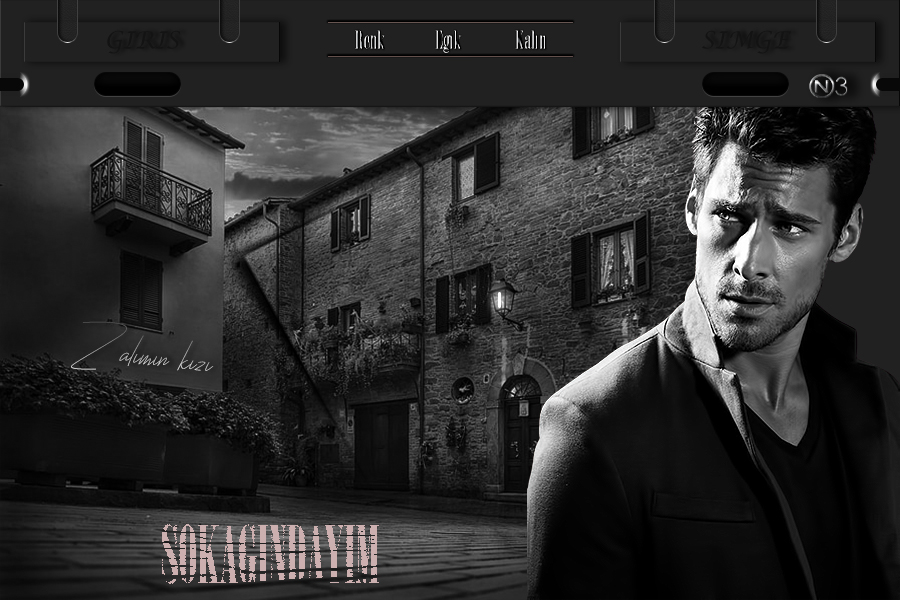Click the black pill field below SIMGE

click(x=745, y=84)
